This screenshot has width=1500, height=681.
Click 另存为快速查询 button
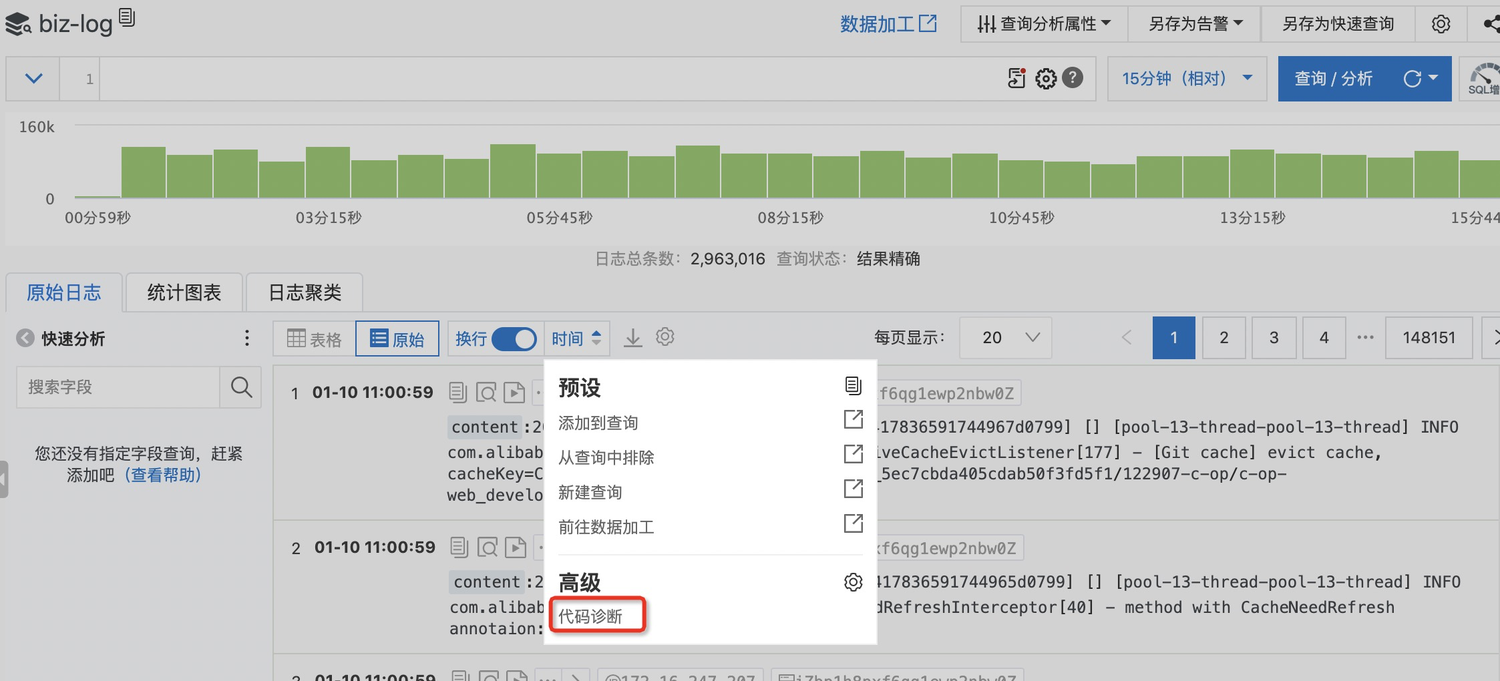(1338, 24)
